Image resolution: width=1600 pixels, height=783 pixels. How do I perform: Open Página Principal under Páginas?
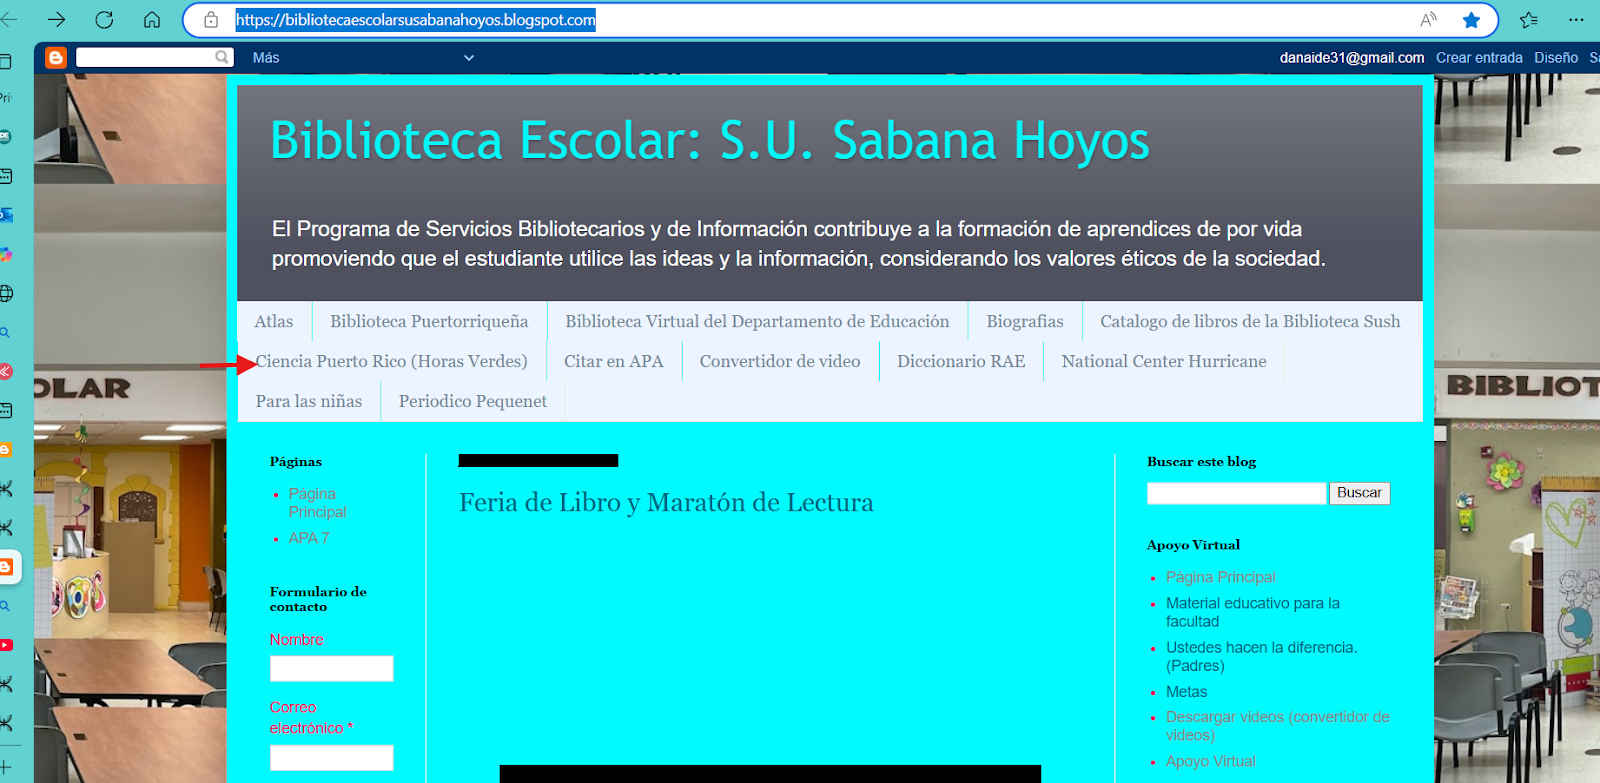click(317, 503)
